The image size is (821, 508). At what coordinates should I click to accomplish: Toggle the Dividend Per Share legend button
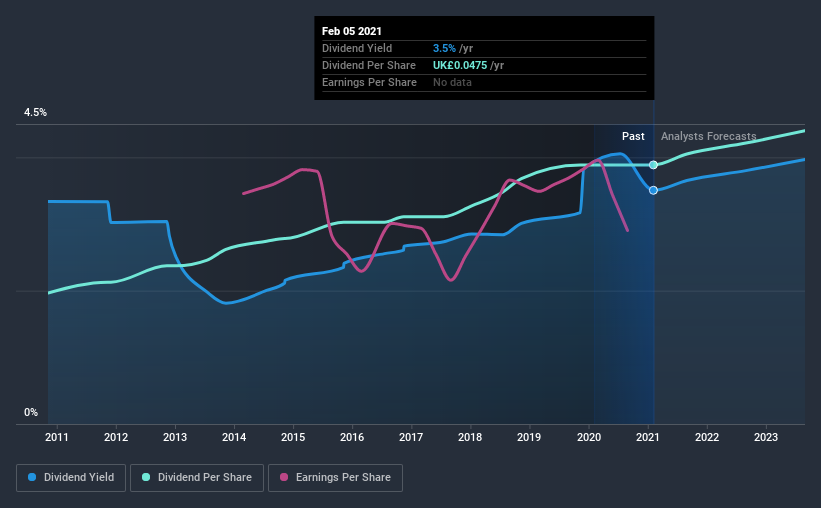click(197, 478)
